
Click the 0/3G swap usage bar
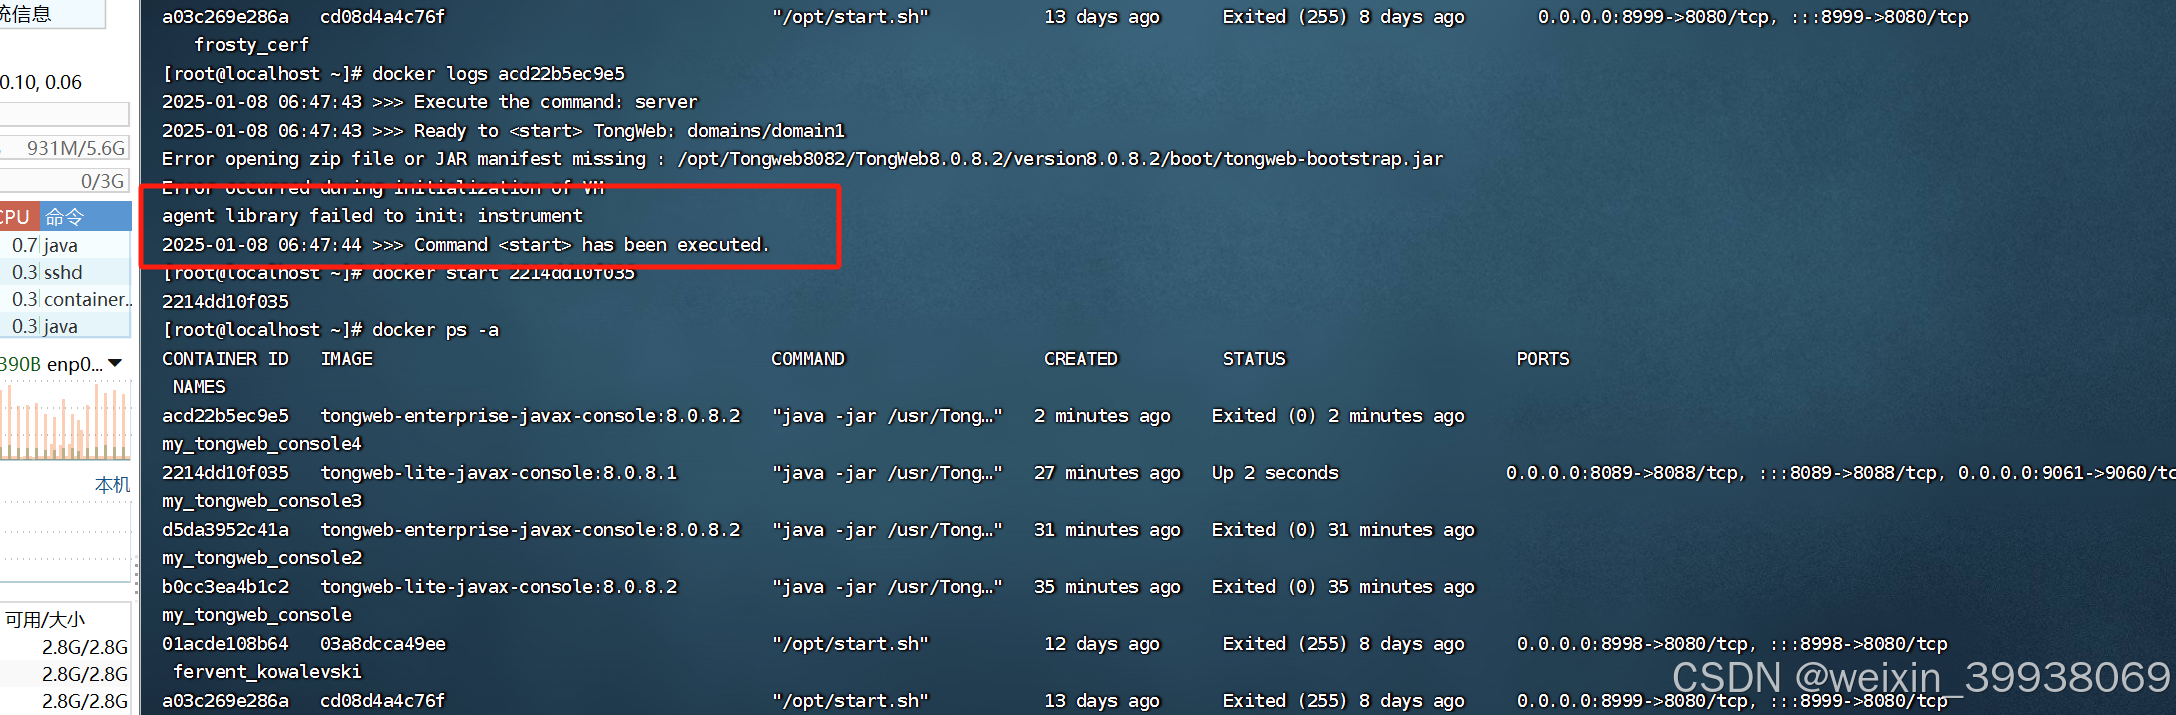pos(64,181)
